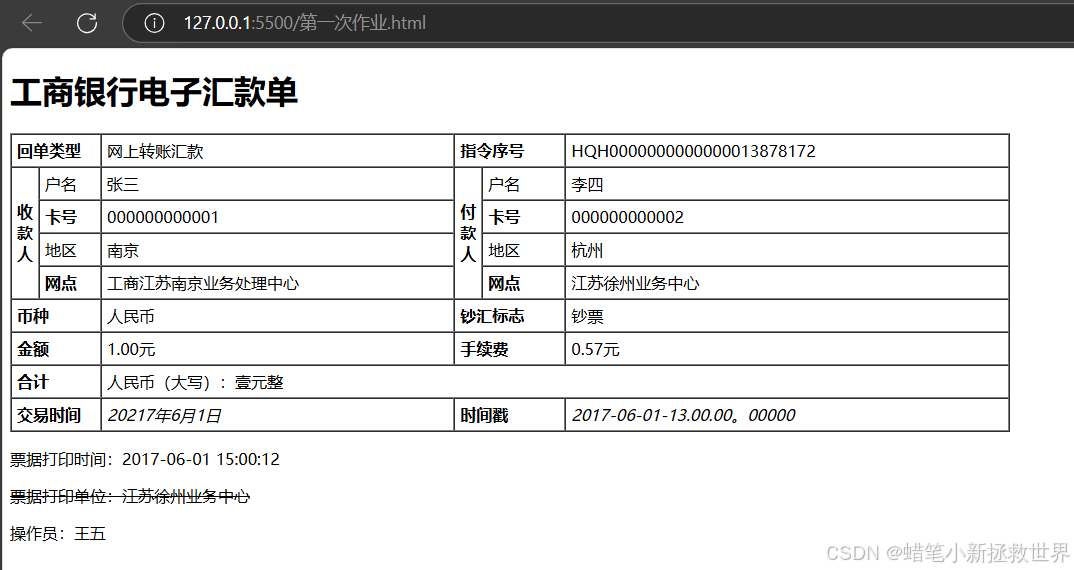Click the browser back arrow
This screenshot has height=570, width=1074.
tap(32, 23)
